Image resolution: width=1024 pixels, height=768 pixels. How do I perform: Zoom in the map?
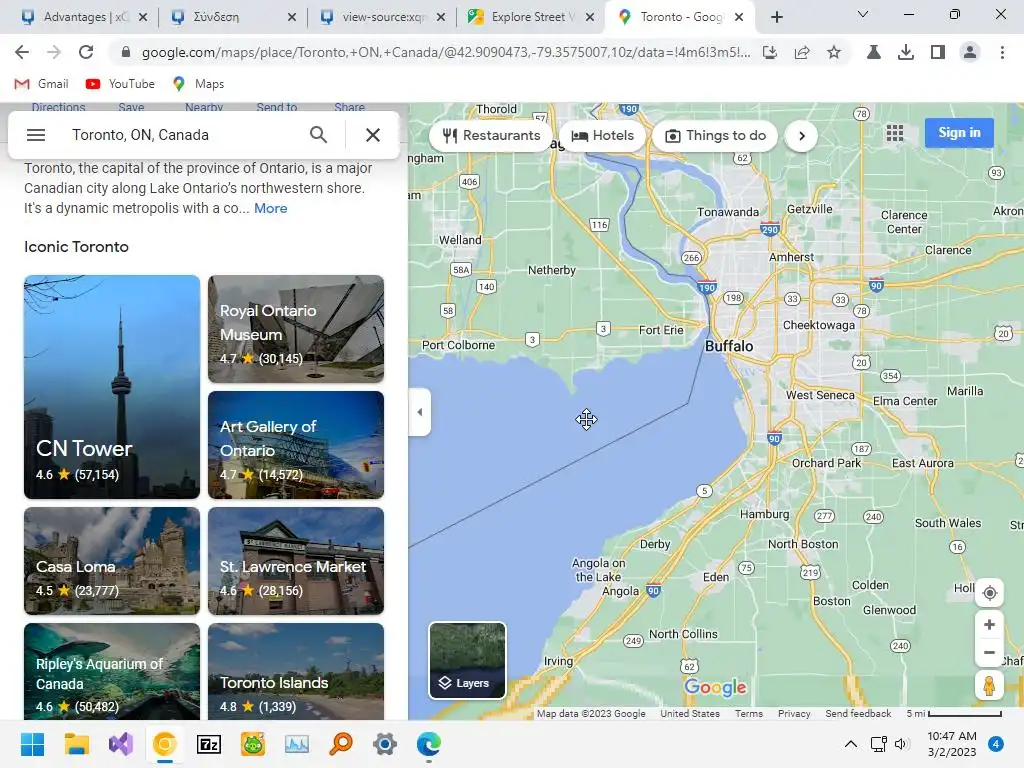click(x=989, y=625)
